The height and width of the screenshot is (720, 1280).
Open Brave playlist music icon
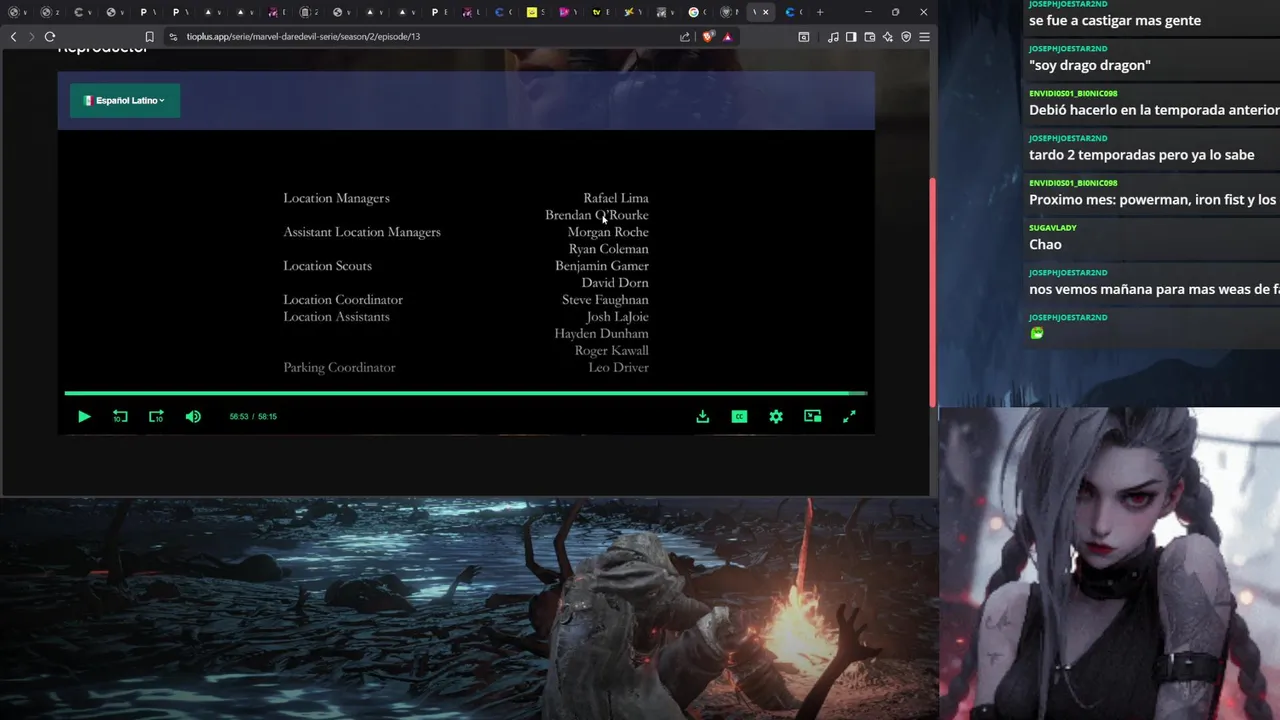point(833,37)
